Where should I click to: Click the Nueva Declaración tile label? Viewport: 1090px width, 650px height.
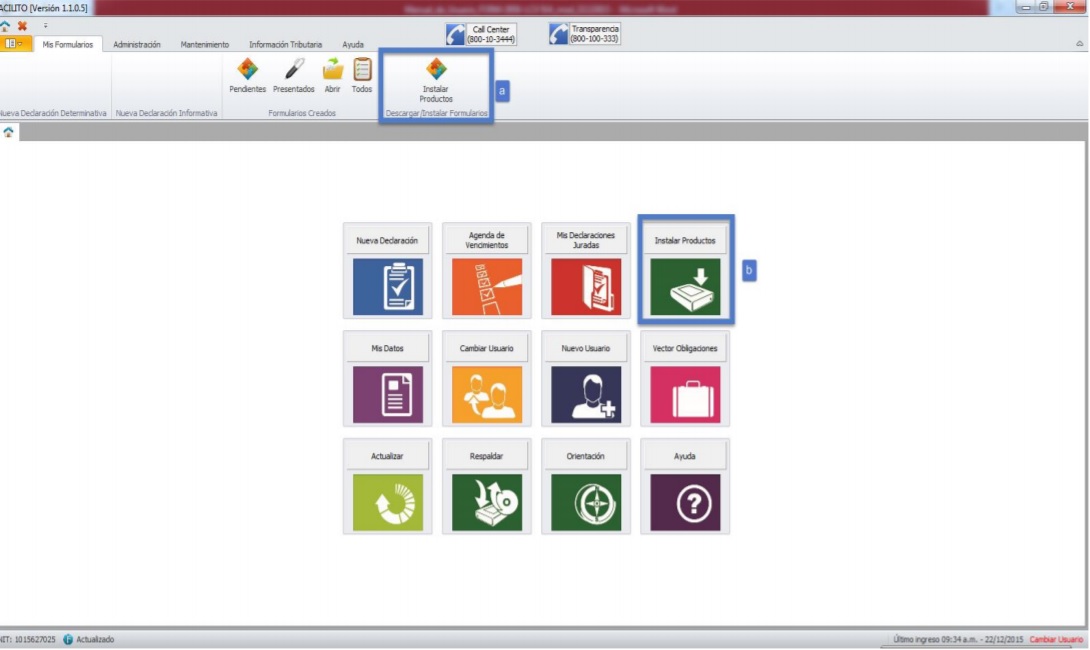pos(387,241)
